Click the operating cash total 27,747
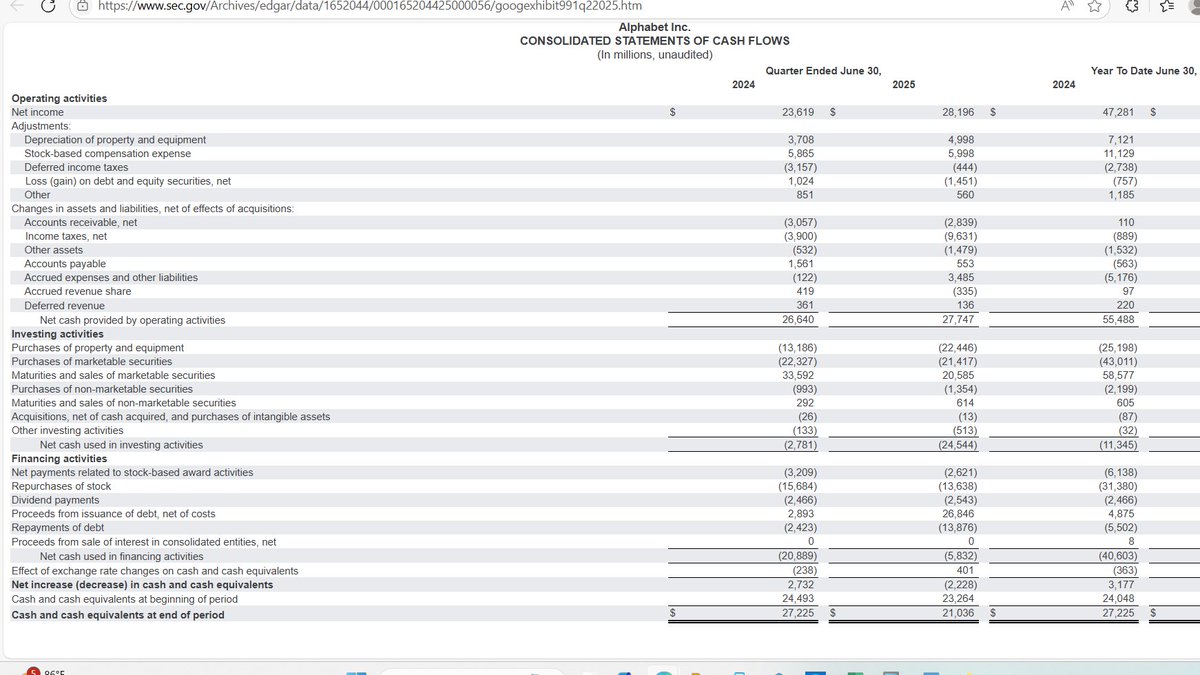1200x675 pixels. coord(959,320)
